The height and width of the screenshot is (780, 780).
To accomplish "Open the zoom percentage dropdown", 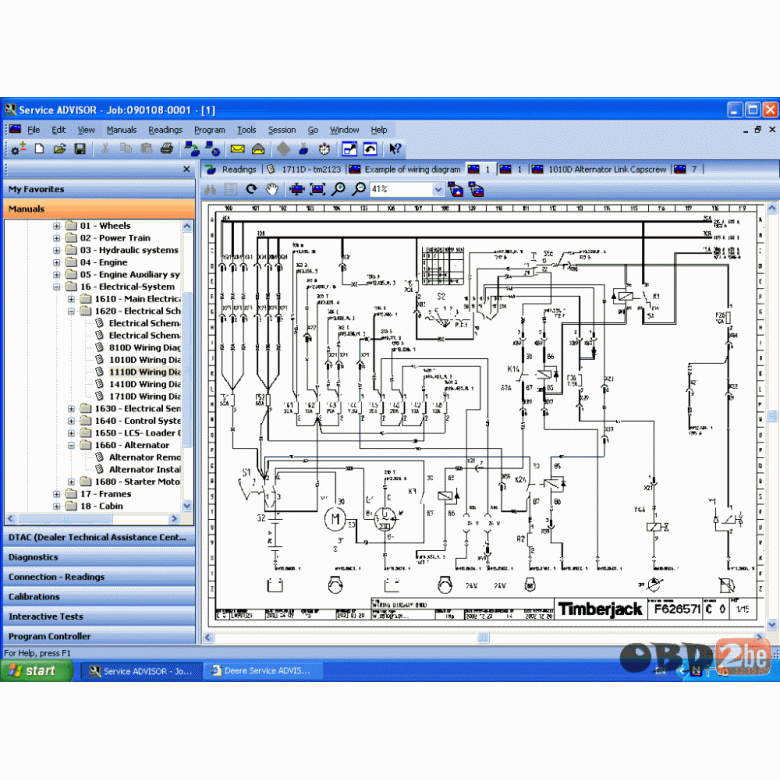I will [438, 190].
